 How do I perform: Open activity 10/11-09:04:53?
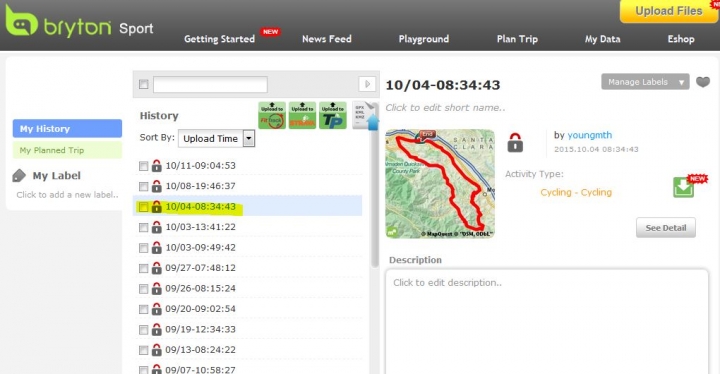tap(201, 165)
